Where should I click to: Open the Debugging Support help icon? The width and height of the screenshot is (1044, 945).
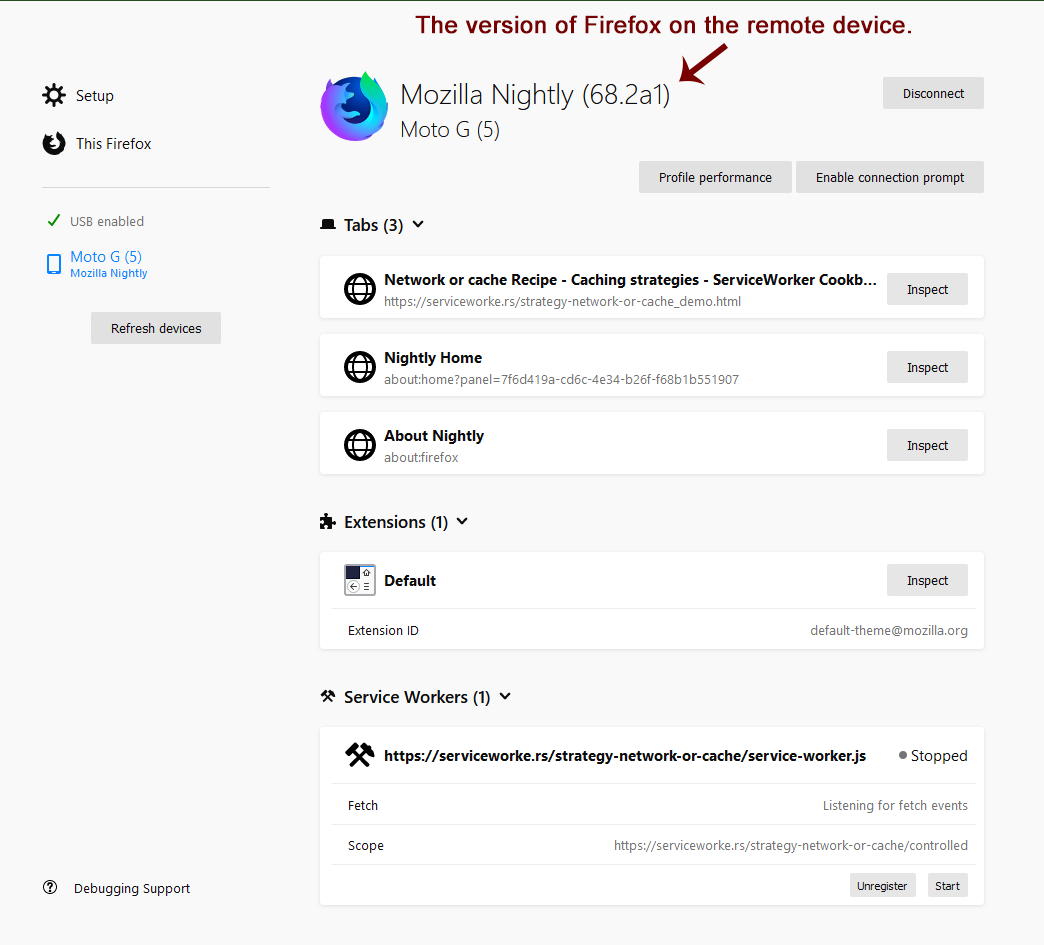tap(49, 887)
